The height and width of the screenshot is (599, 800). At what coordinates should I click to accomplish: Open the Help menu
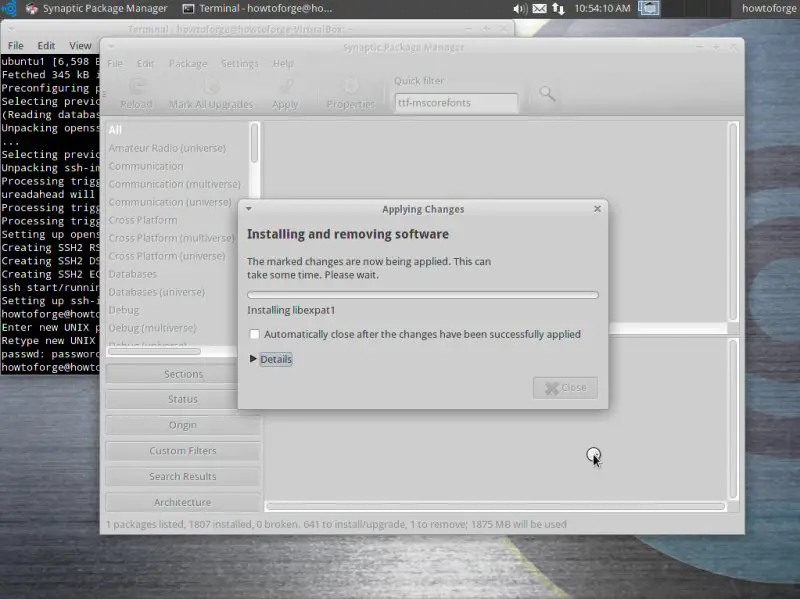[x=283, y=63]
